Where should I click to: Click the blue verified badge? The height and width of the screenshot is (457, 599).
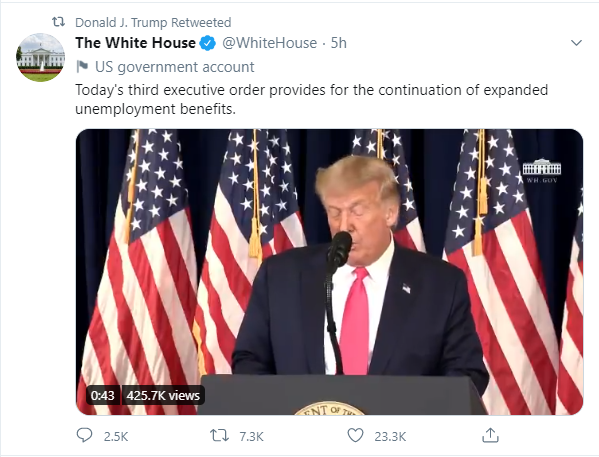pyautogui.click(x=208, y=43)
